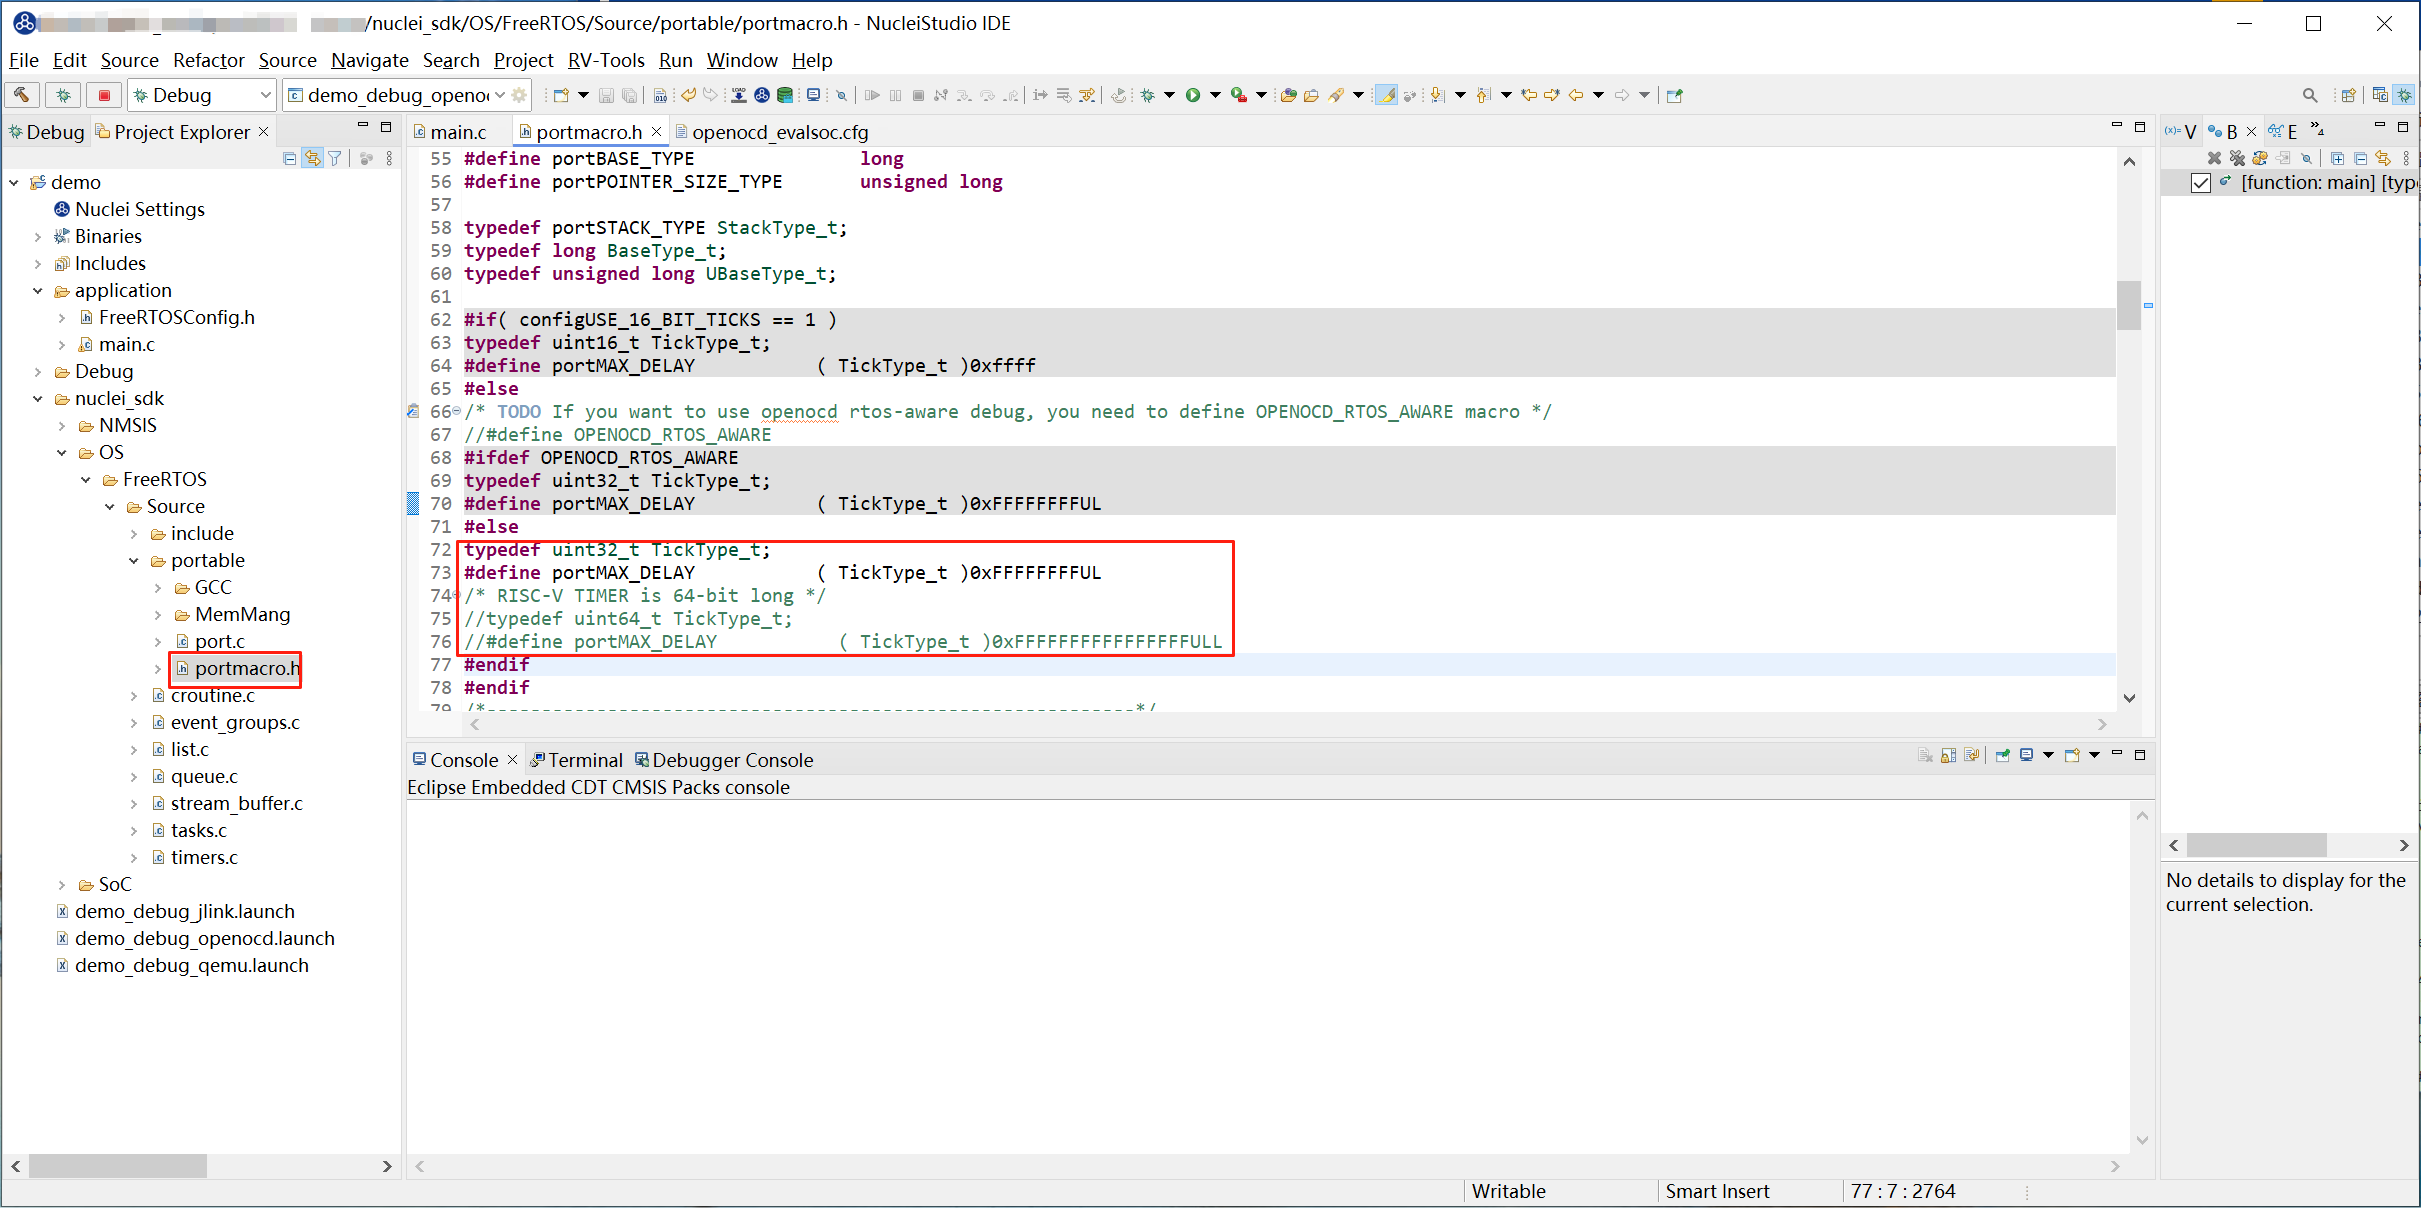The image size is (2421, 1208).
Task: Open demo_debug_openocd.launch file
Action: point(204,938)
